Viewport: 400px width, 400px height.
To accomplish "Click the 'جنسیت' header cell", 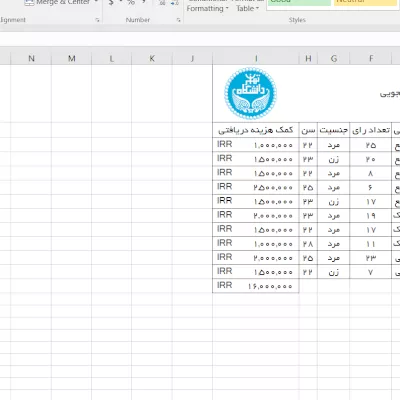I will point(334,130).
